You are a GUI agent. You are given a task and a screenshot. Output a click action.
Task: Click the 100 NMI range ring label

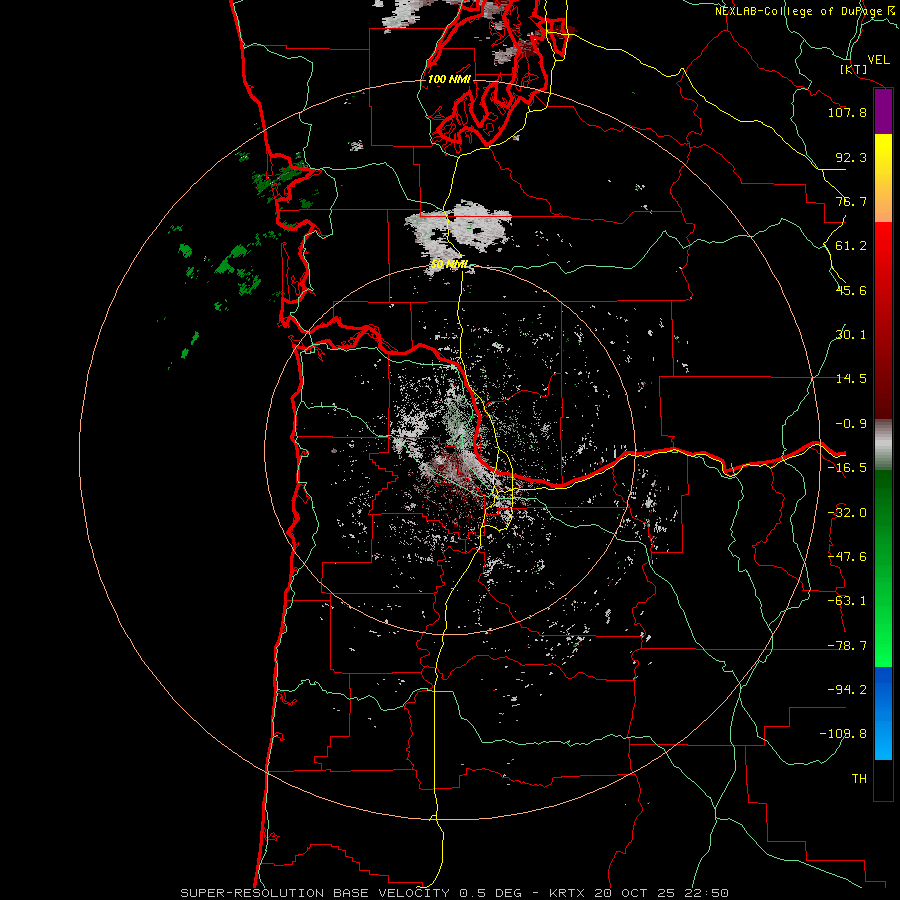coord(449,79)
